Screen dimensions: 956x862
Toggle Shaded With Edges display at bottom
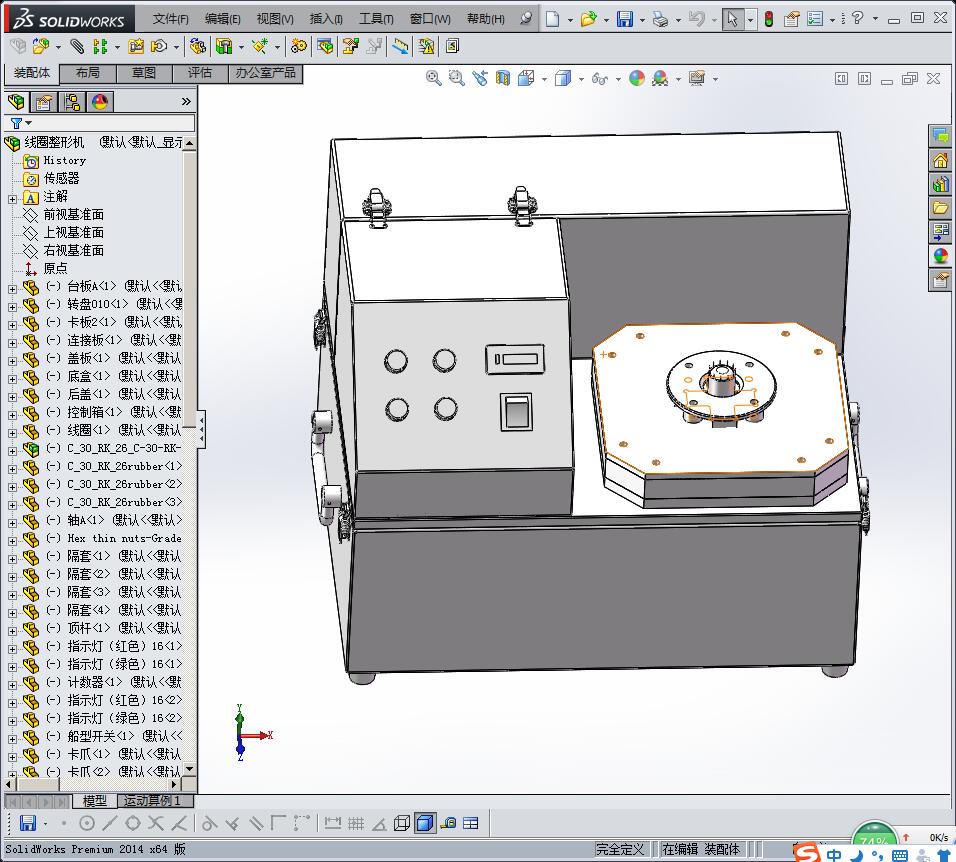click(x=425, y=824)
